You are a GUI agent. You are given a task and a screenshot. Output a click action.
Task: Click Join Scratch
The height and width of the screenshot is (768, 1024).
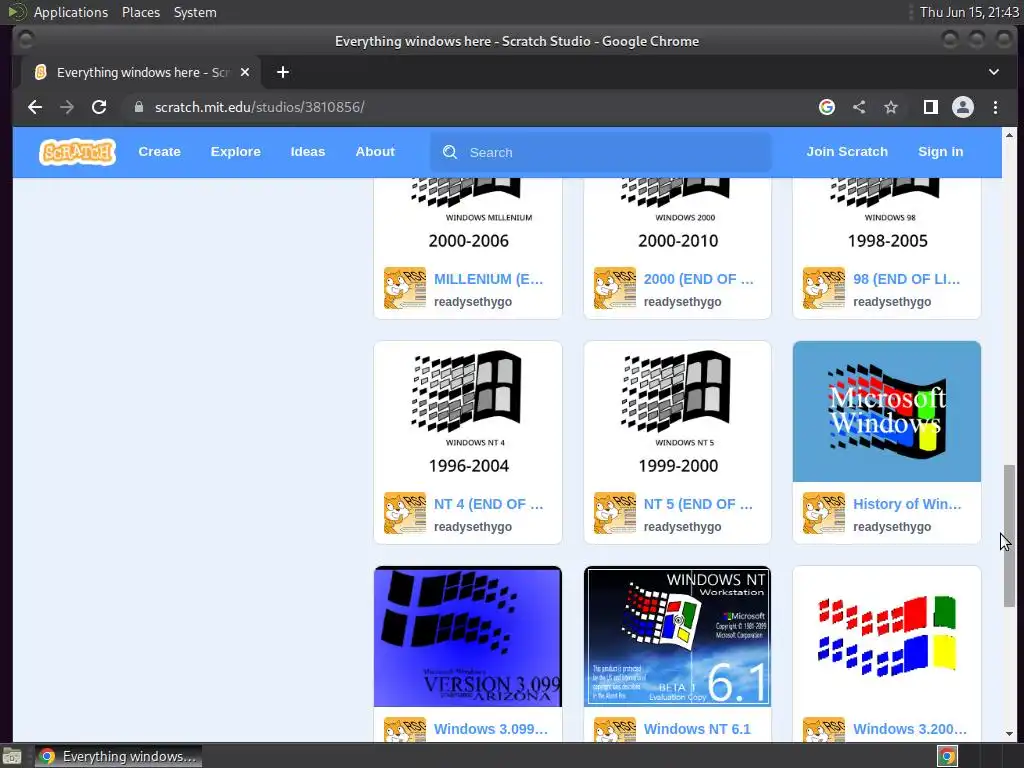tap(847, 152)
